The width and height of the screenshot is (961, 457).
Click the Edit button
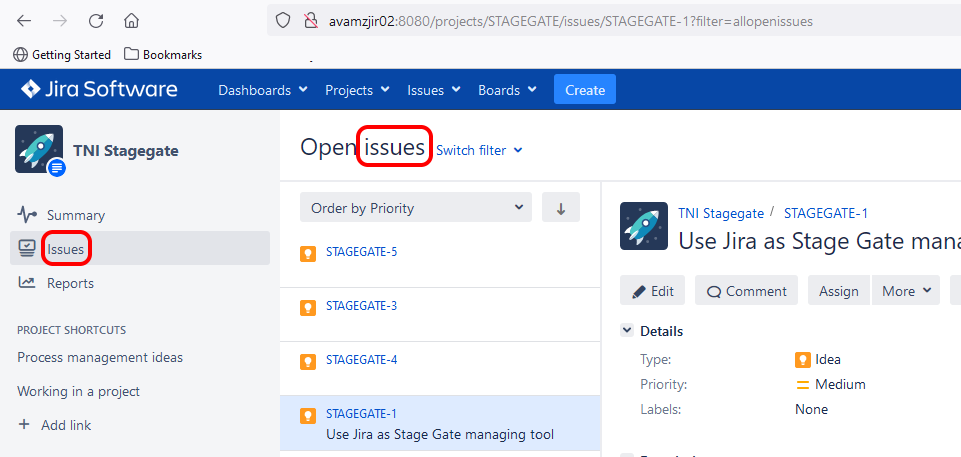[653, 291]
